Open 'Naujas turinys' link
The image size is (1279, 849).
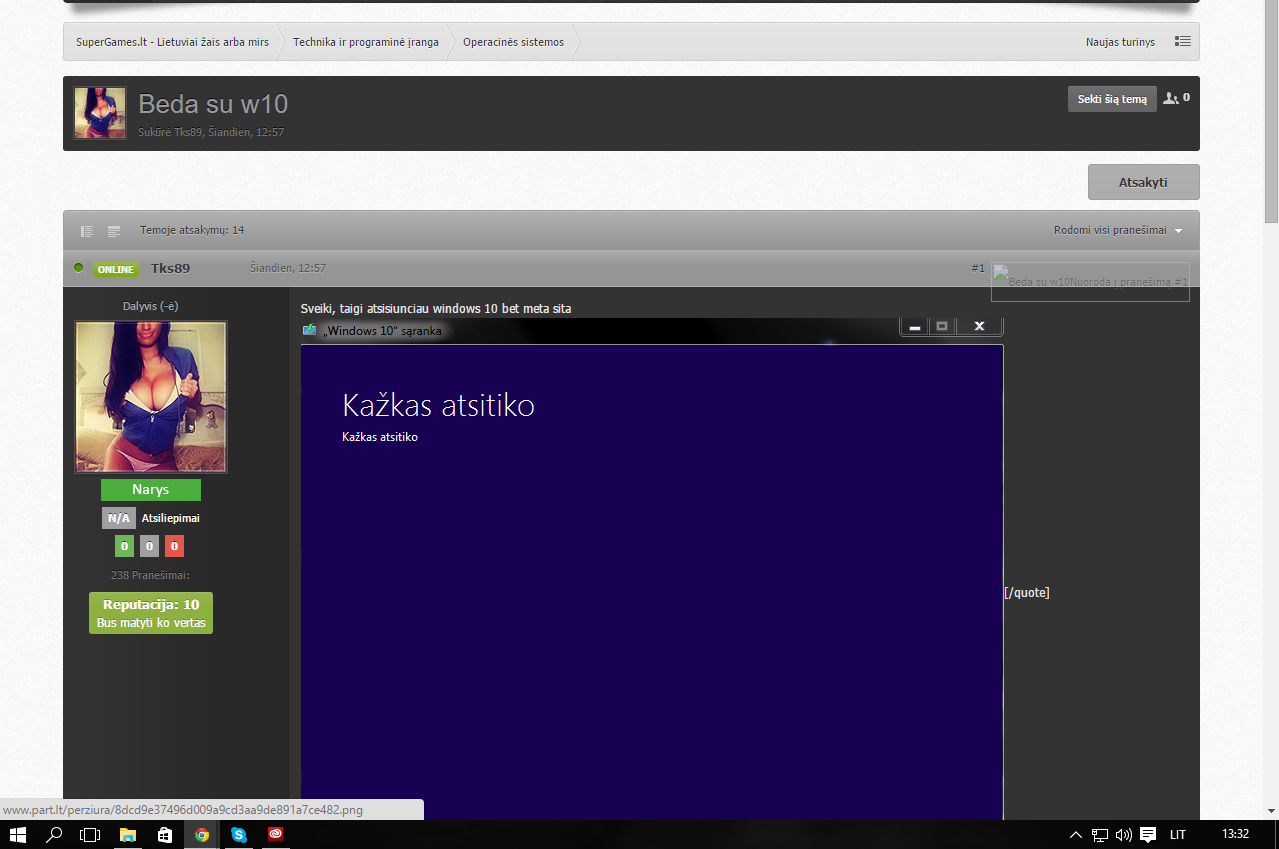pos(1120,42)
